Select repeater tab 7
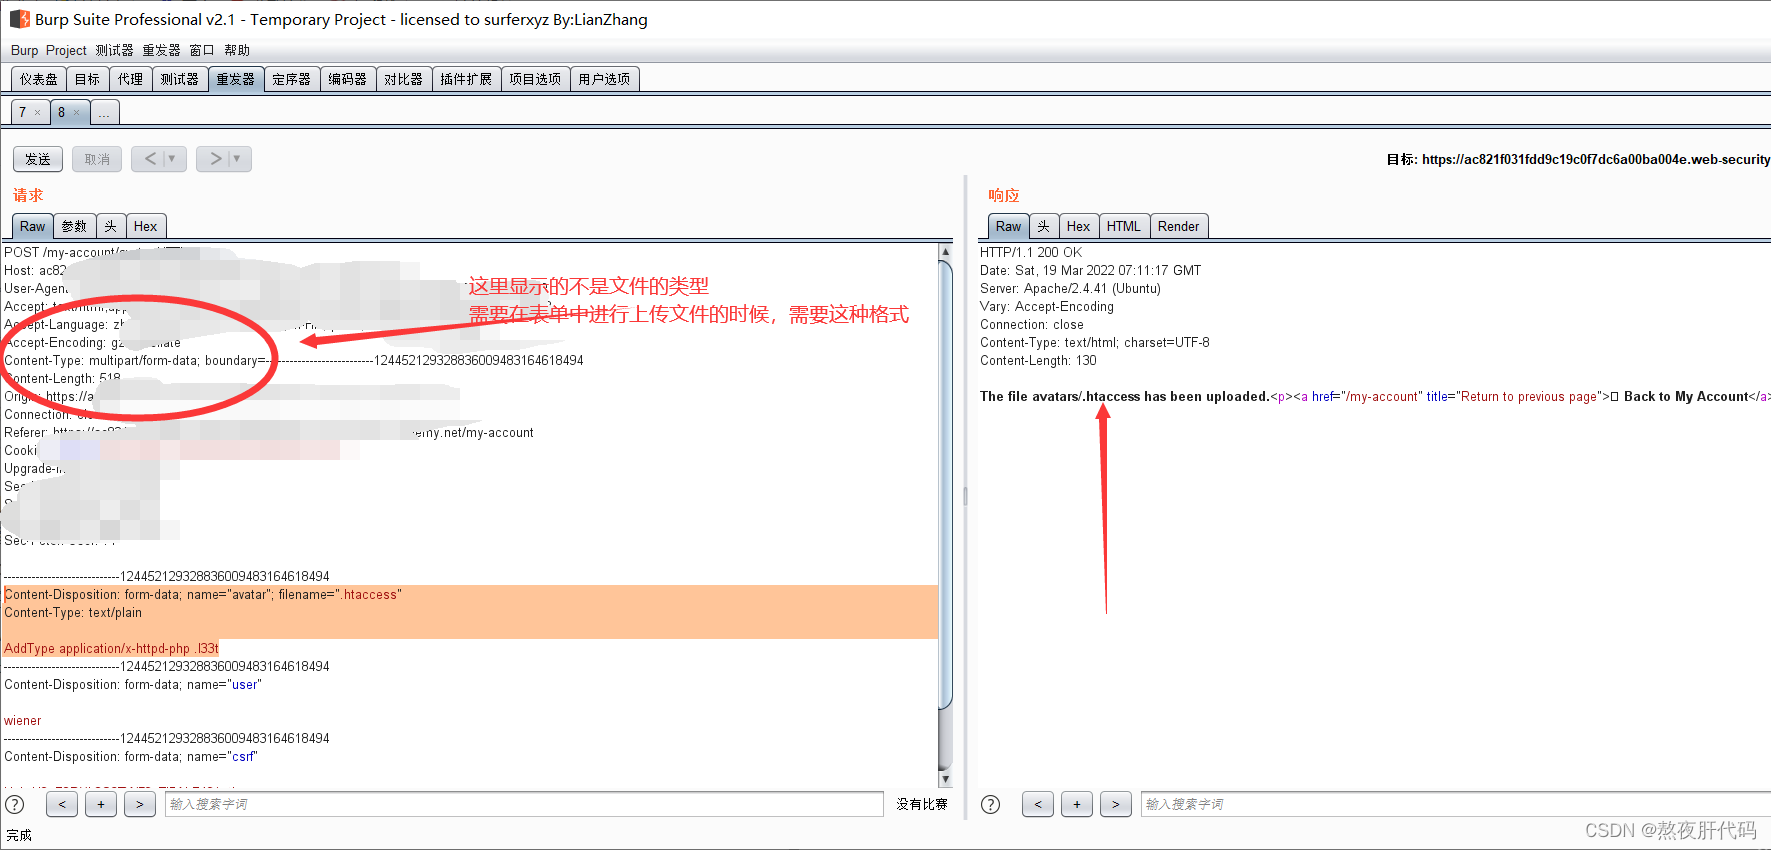Screen dimensions: 1771x850 (23, 113)
